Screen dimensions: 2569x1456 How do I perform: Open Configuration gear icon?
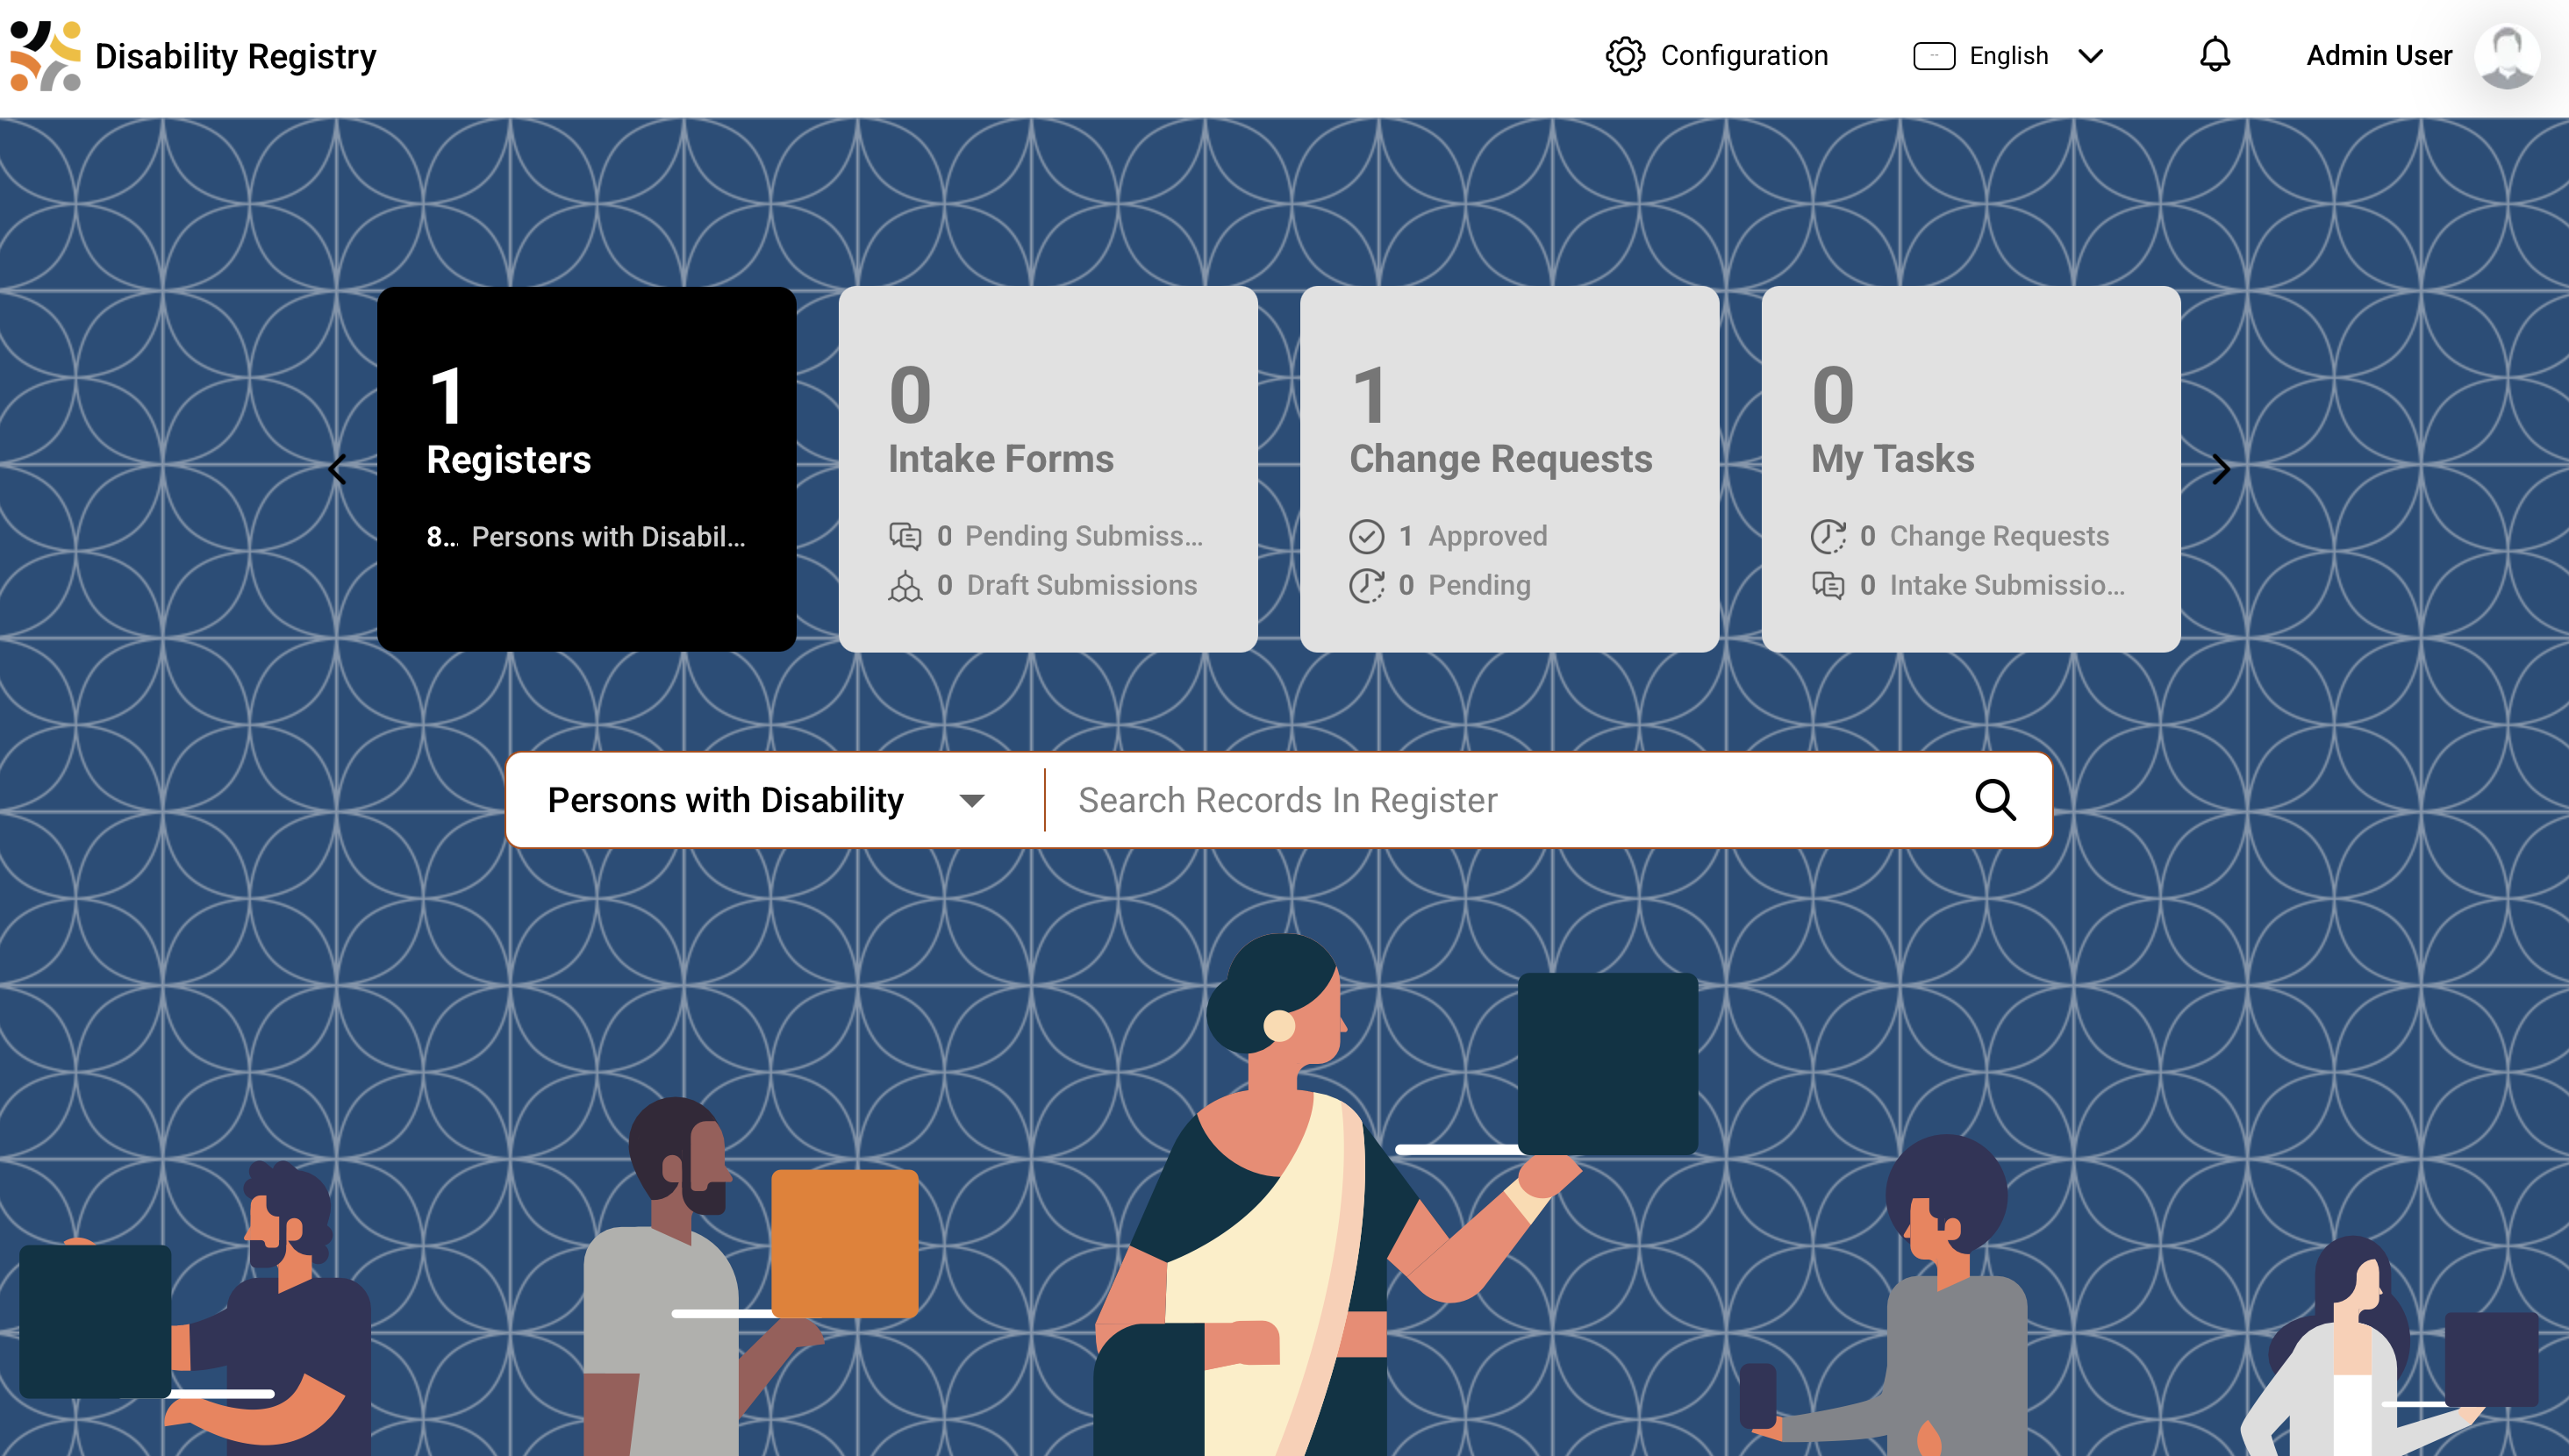pyautogui.click(x=1625, y=56)
